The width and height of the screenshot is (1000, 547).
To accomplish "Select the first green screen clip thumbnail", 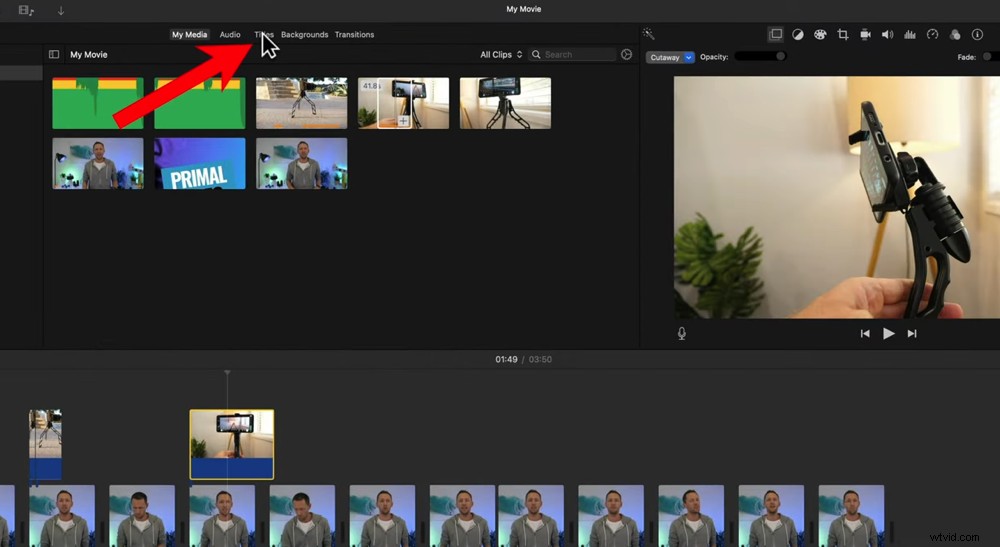I will (98, 103).
